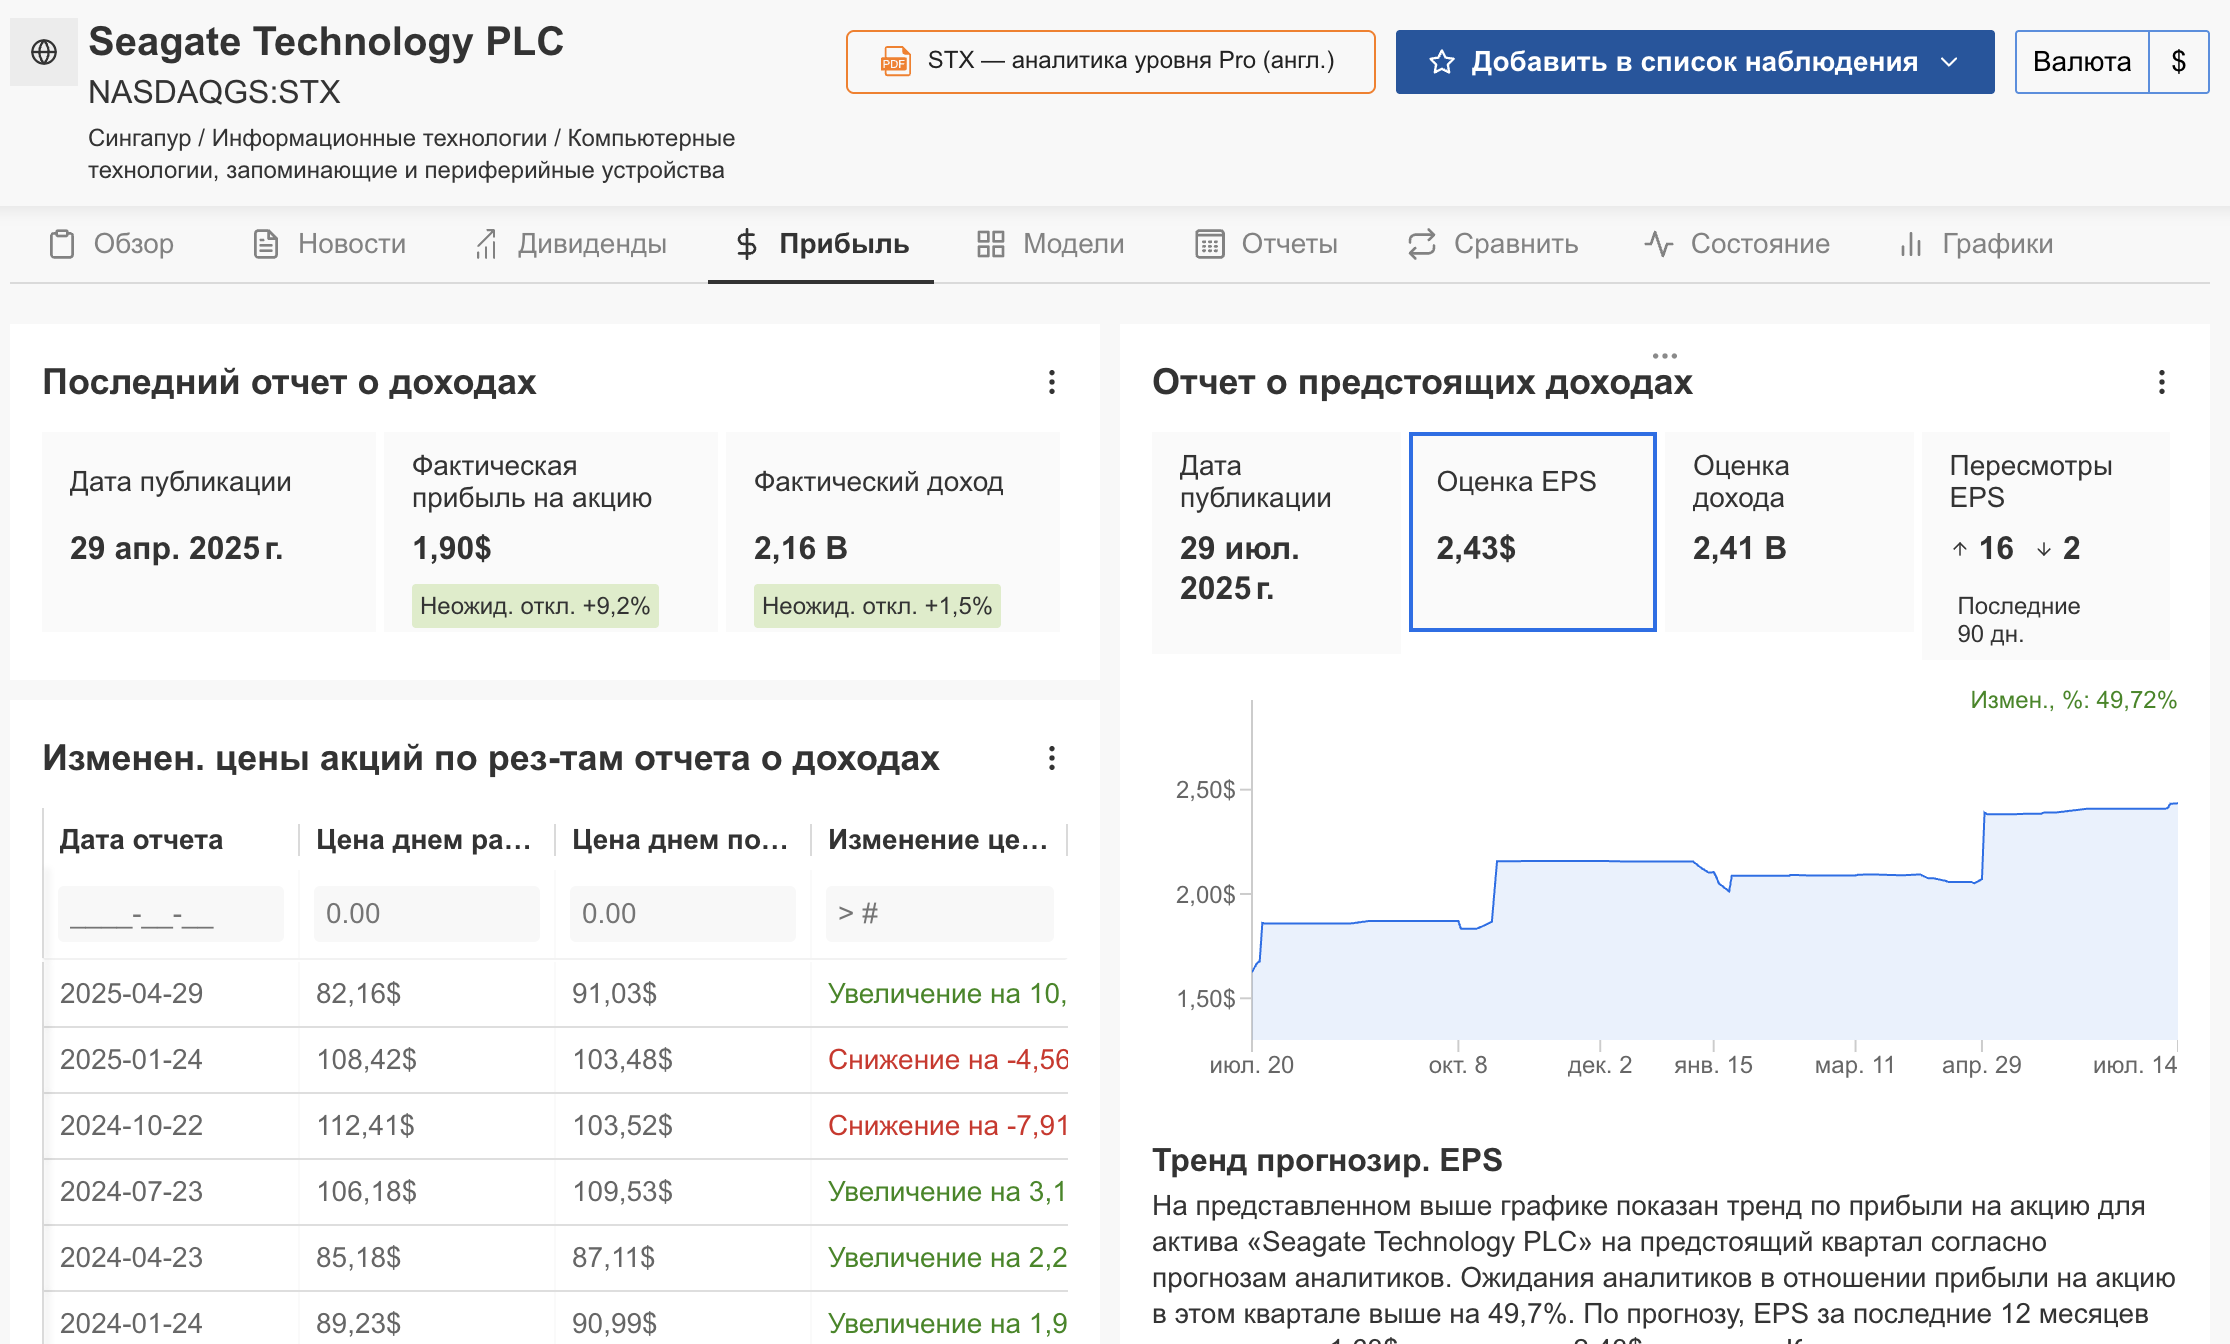The width and height of the screenshot is (2230, 1344).
Task: Click the 1,90$ actual EPS value
Action: pos(452,549)
